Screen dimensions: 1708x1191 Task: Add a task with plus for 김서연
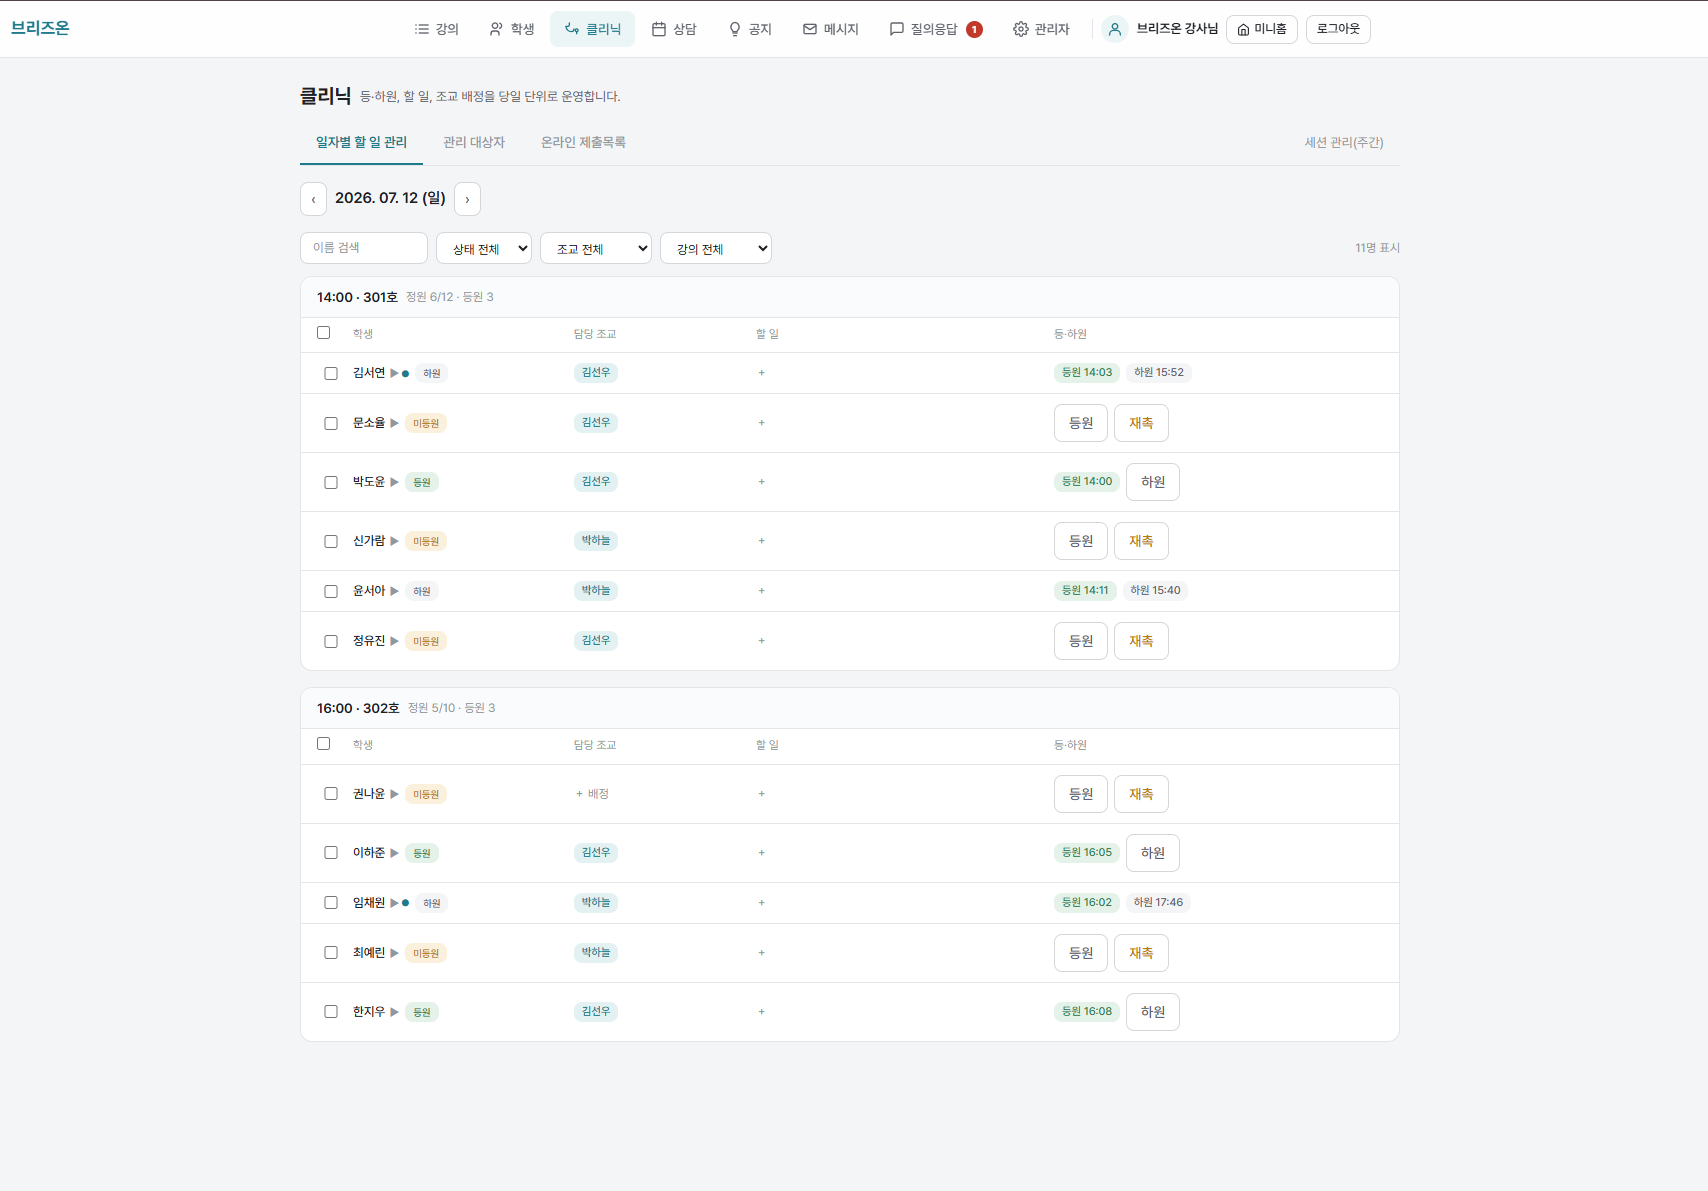coord(761,373)
